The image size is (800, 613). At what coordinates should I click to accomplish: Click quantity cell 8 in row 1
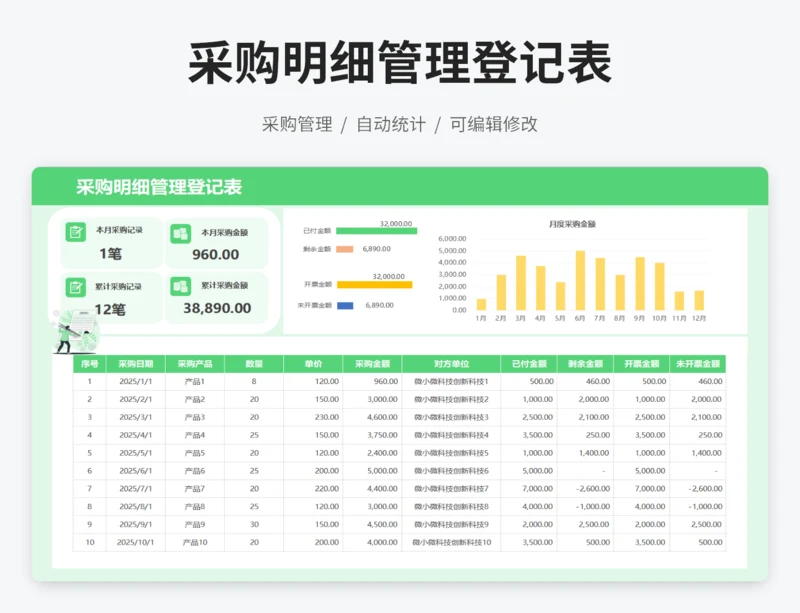[254, 382]
